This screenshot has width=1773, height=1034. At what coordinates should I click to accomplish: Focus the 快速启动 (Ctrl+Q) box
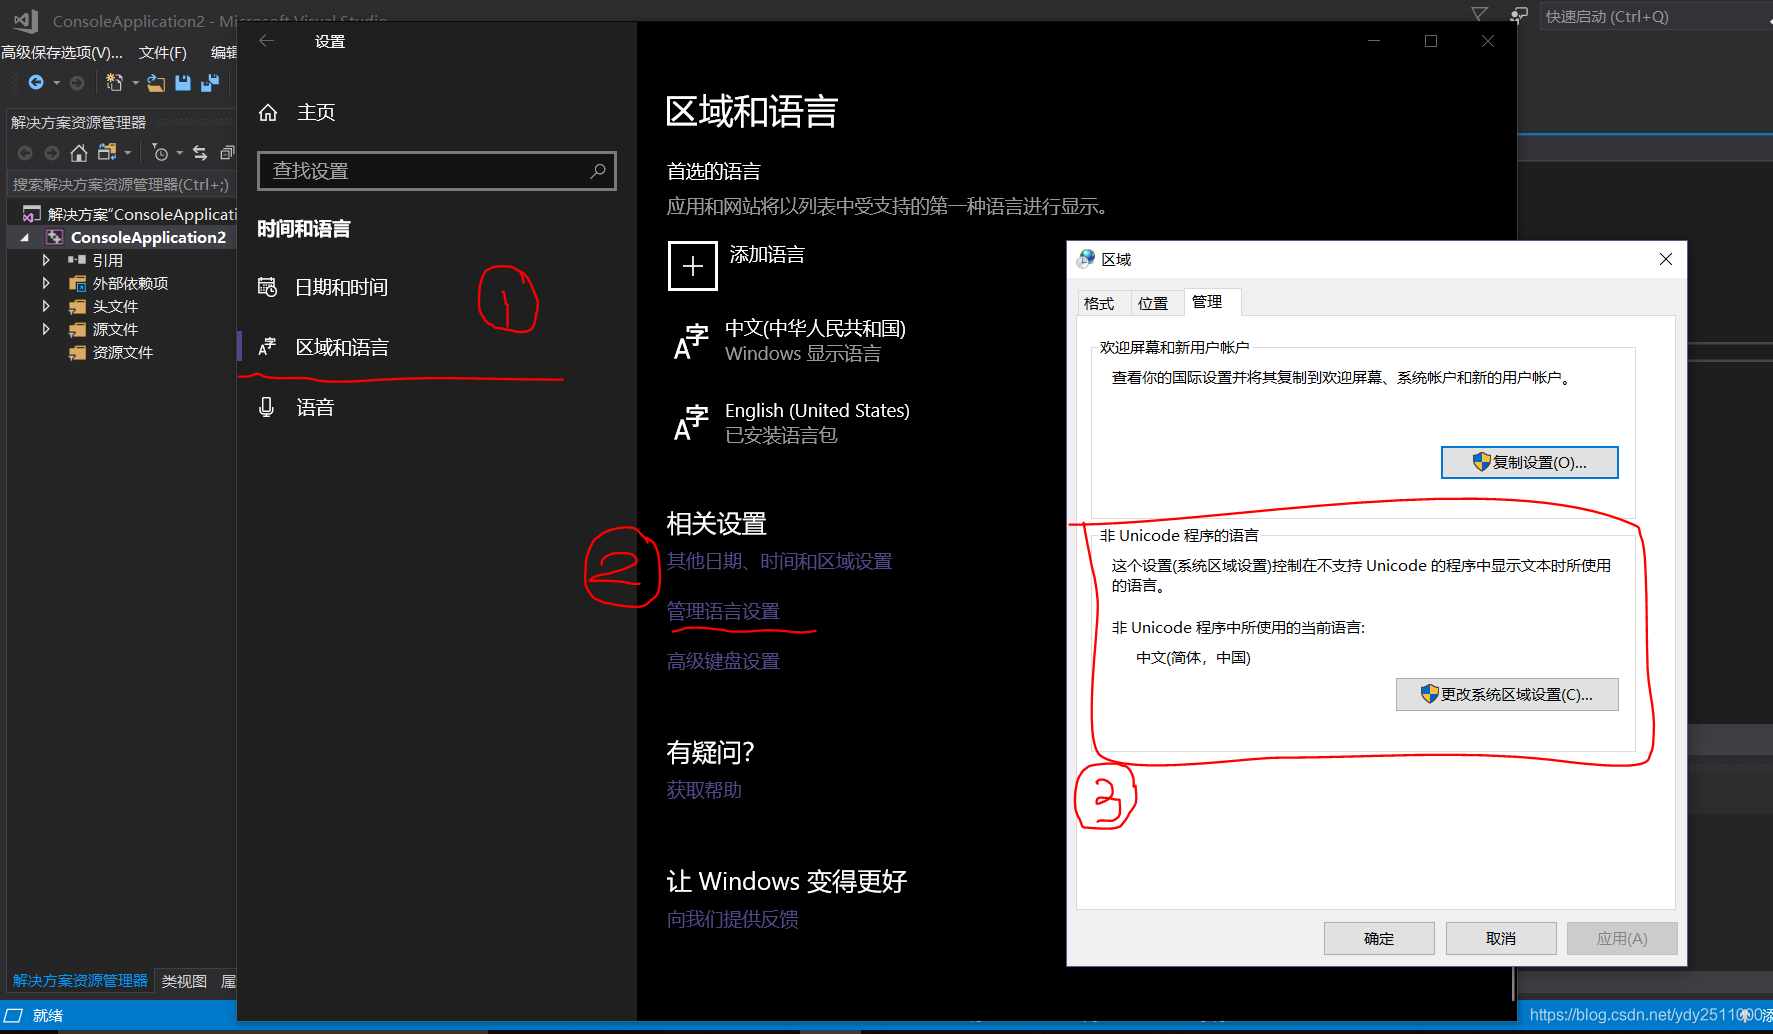[x=1655, y=16]
